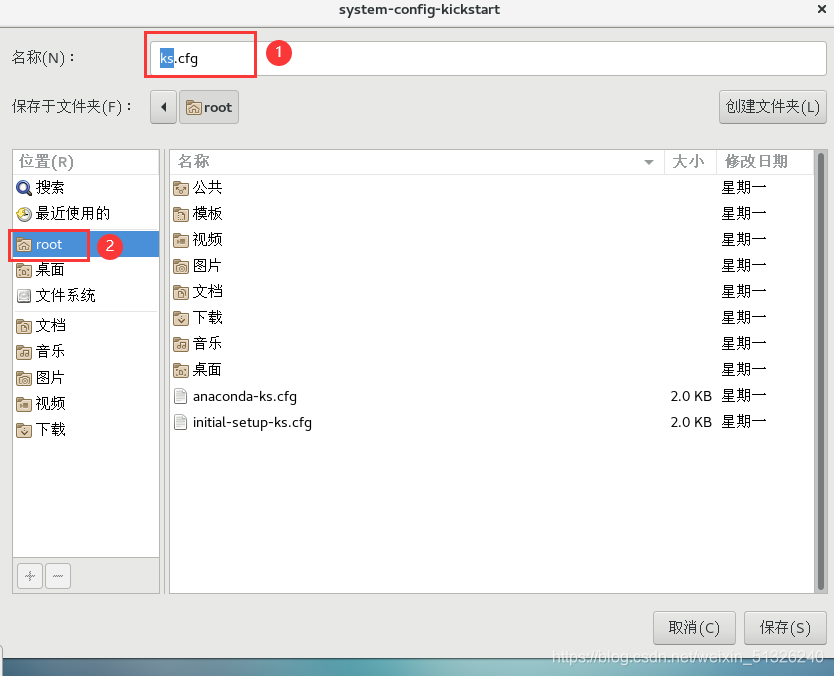Image resolution: width=834 pixels, height=676 pixels.
Task: Select the 桌面 folder in the file list
Action: (x=492, y=370)
